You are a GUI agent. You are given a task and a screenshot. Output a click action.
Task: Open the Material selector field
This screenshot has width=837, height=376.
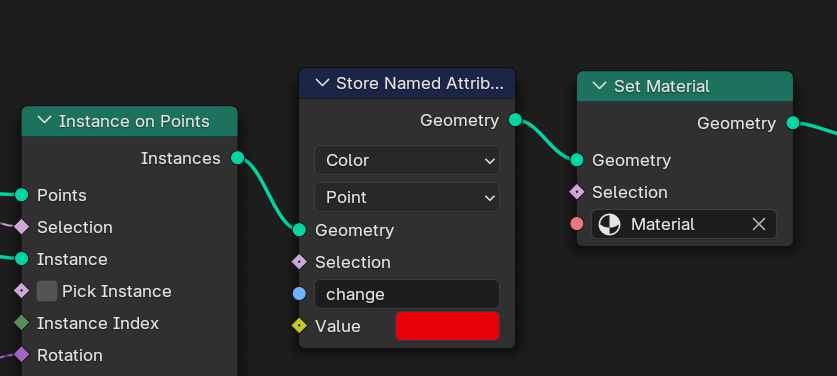[x=684, y=224]
